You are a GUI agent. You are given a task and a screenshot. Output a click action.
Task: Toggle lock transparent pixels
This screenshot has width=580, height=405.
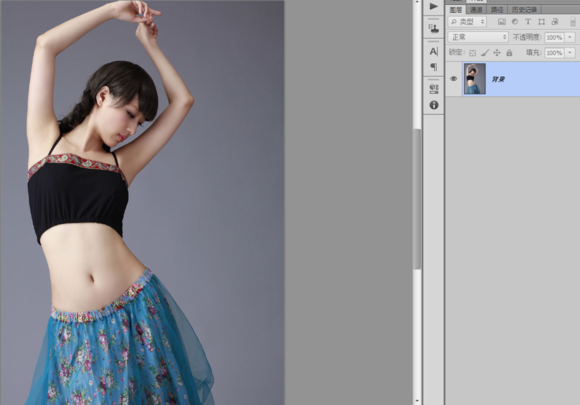pos(472,53)
